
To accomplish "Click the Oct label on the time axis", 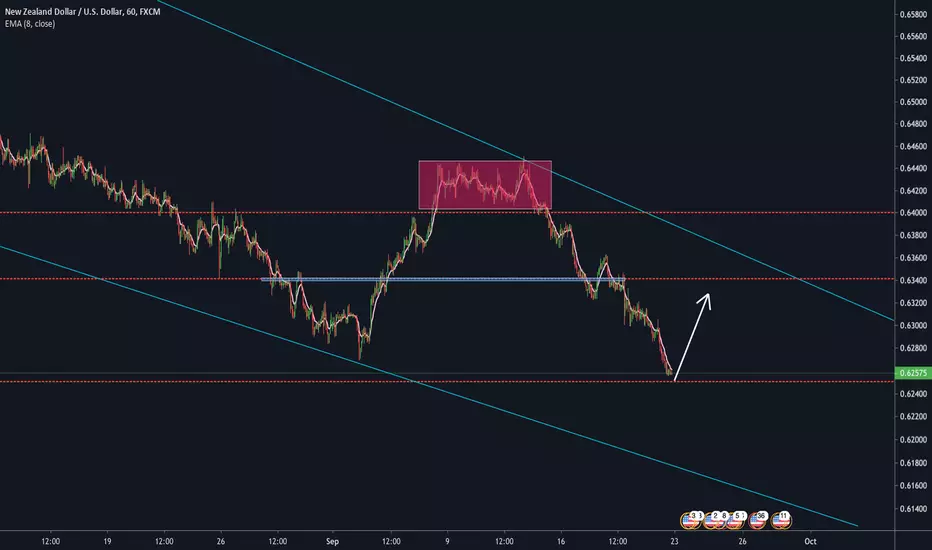I will [x=810, y=541].
